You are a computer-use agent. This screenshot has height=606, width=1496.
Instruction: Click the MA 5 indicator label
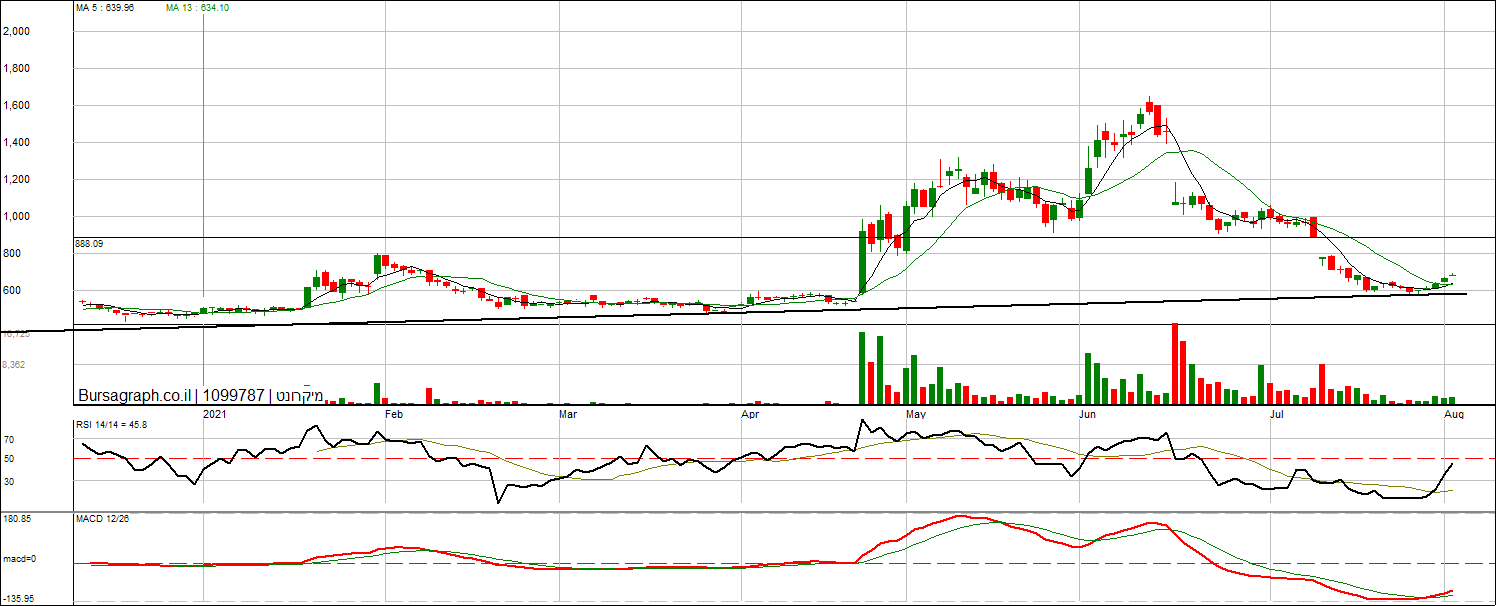105,8
